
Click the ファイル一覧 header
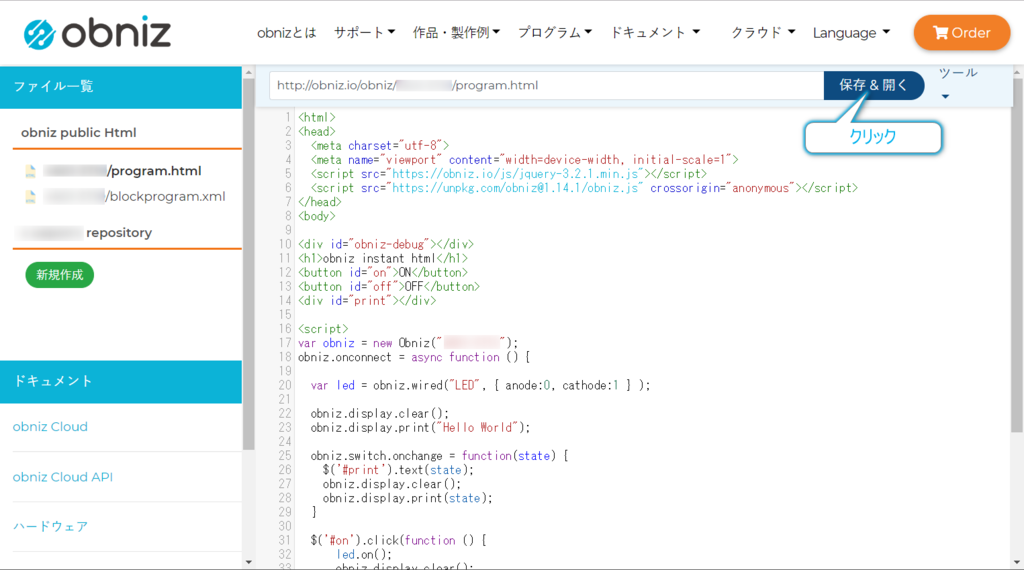coord(121,87)
